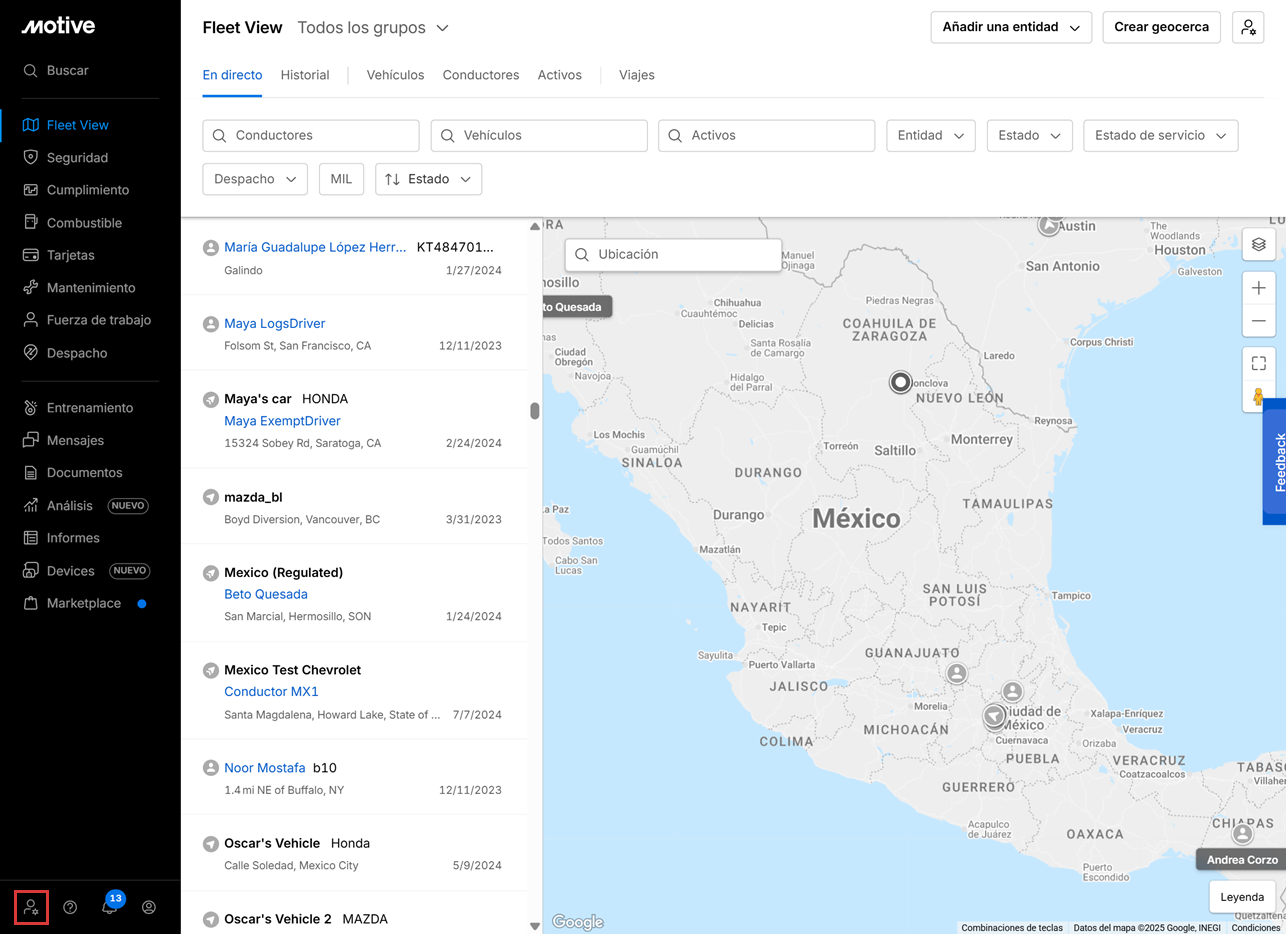1286x934 pixels.
Task: Click the help question mark icon
Action: point(70,907)
